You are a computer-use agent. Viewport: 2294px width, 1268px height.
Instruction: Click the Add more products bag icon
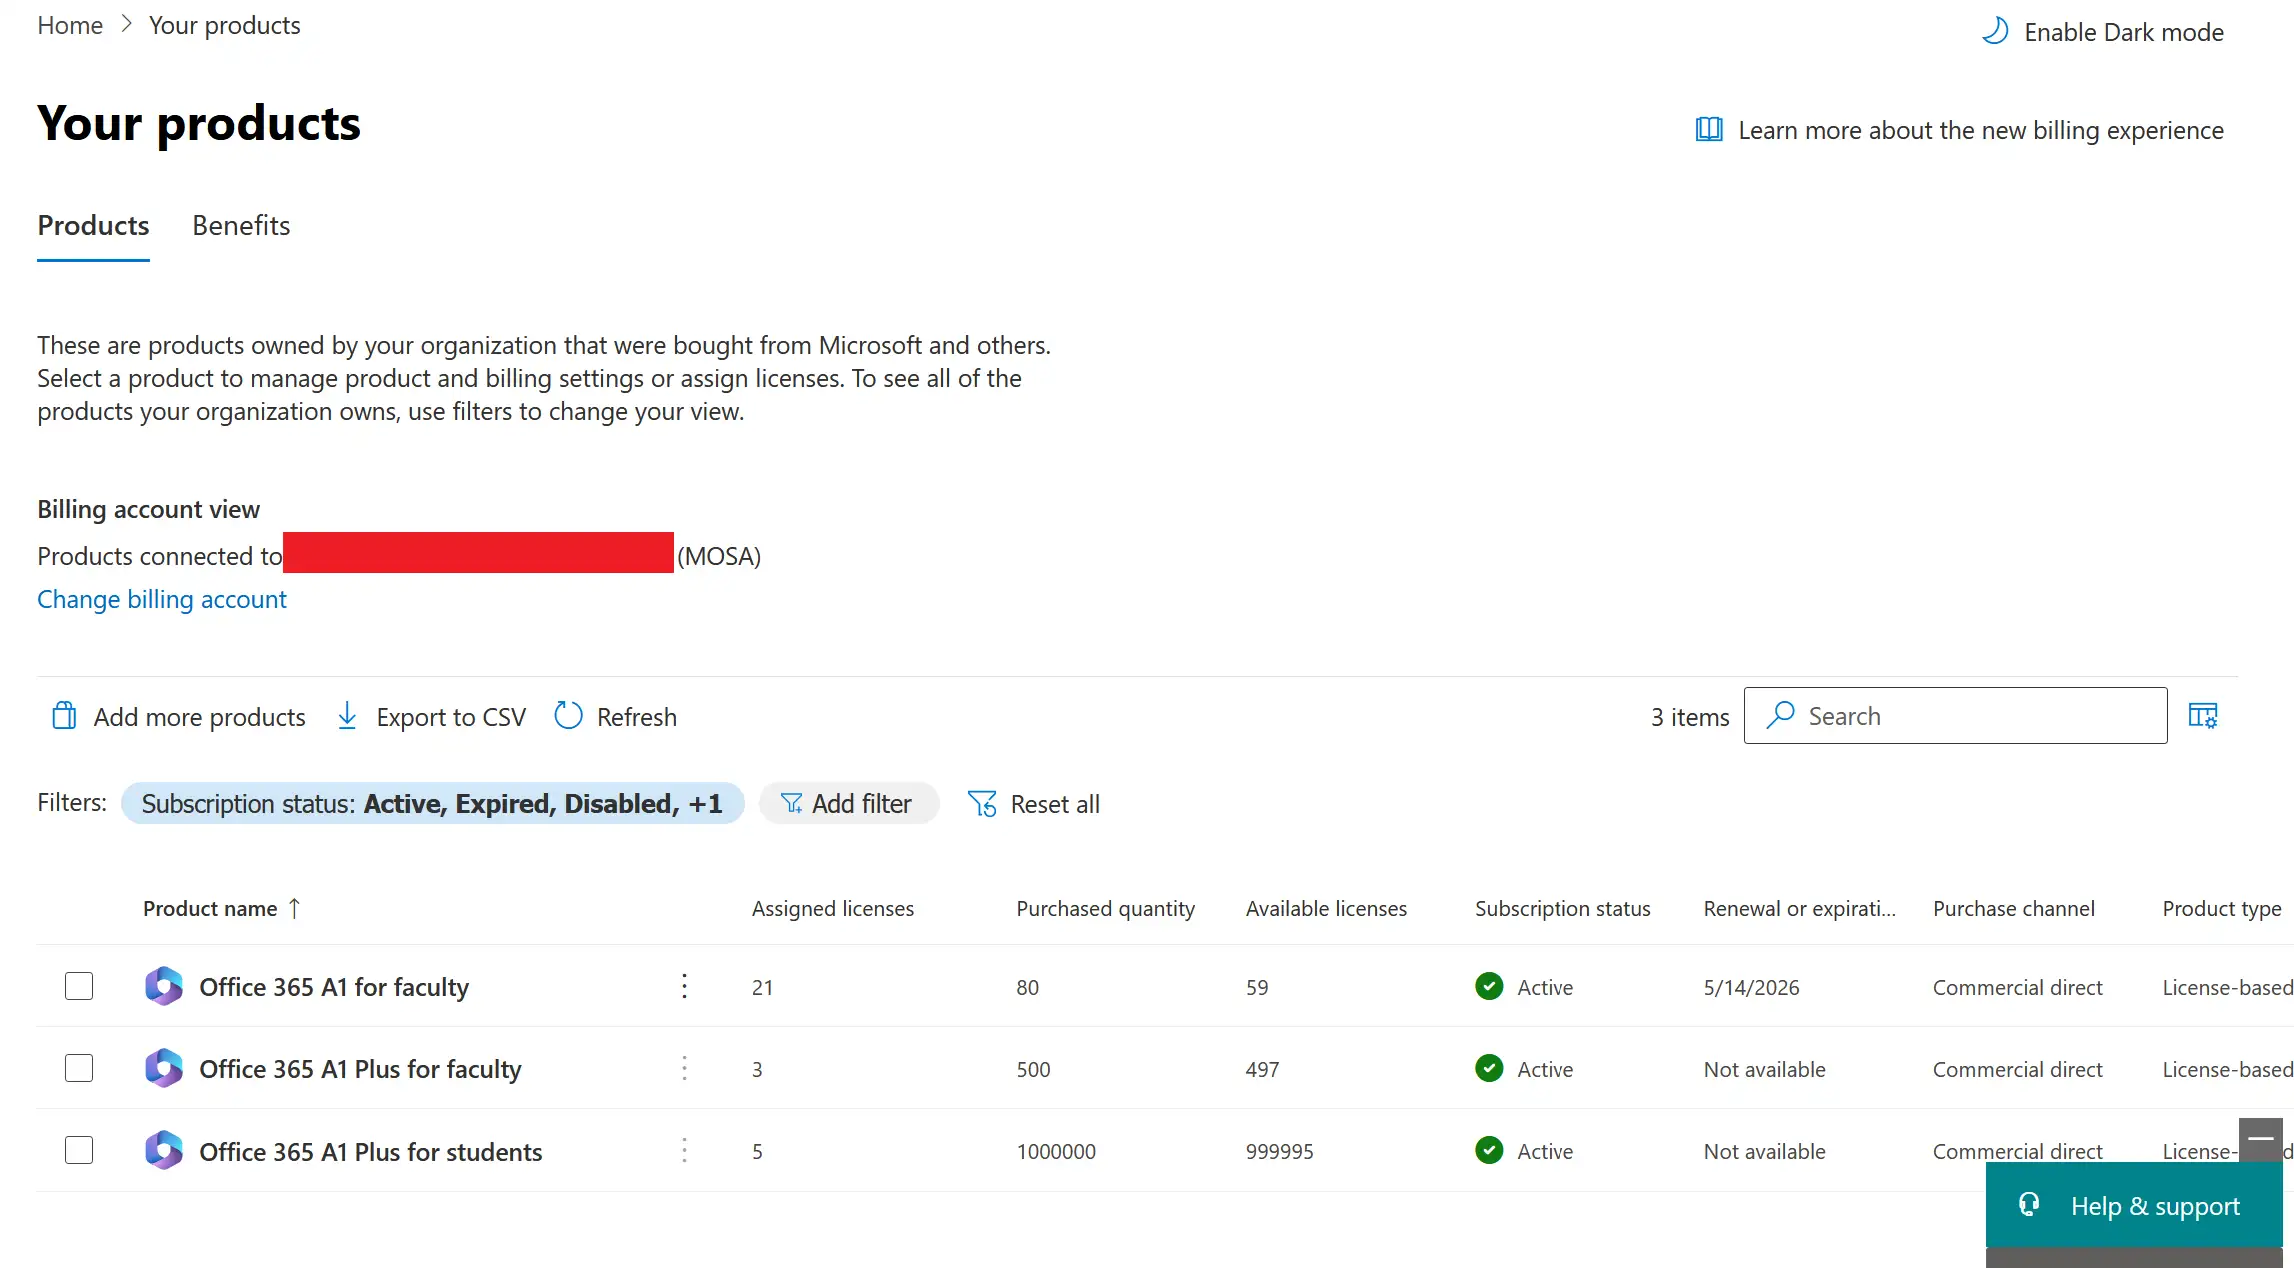(x=64, y=716)
